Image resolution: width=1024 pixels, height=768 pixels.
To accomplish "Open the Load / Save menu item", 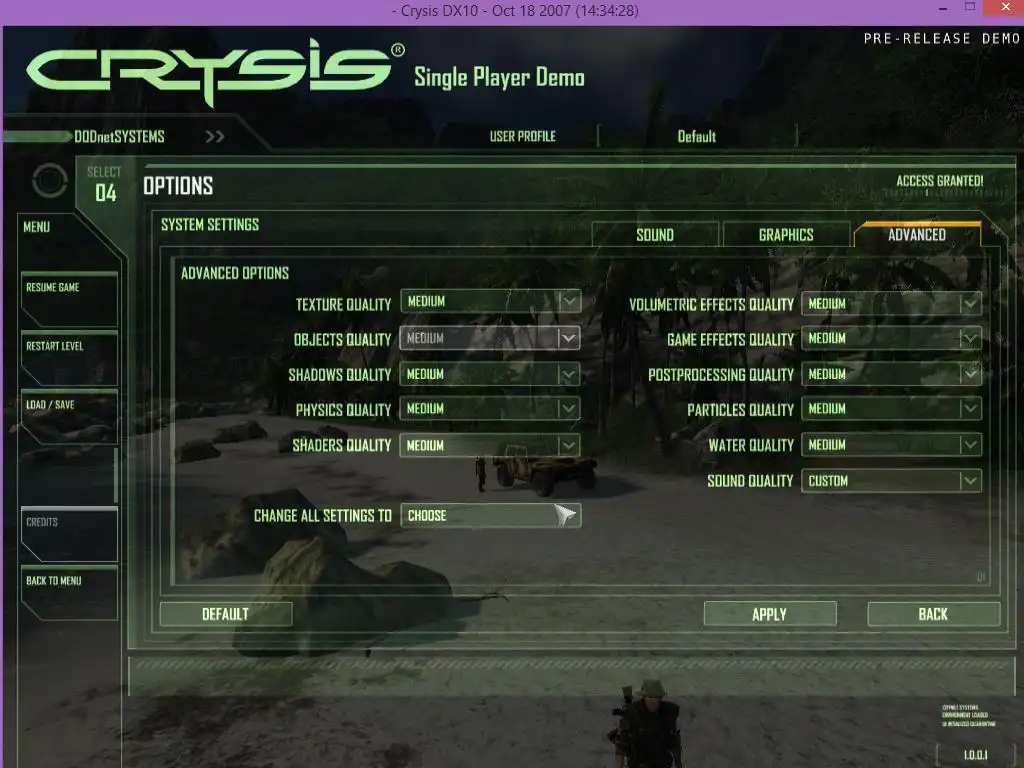I will coord(69,417).
